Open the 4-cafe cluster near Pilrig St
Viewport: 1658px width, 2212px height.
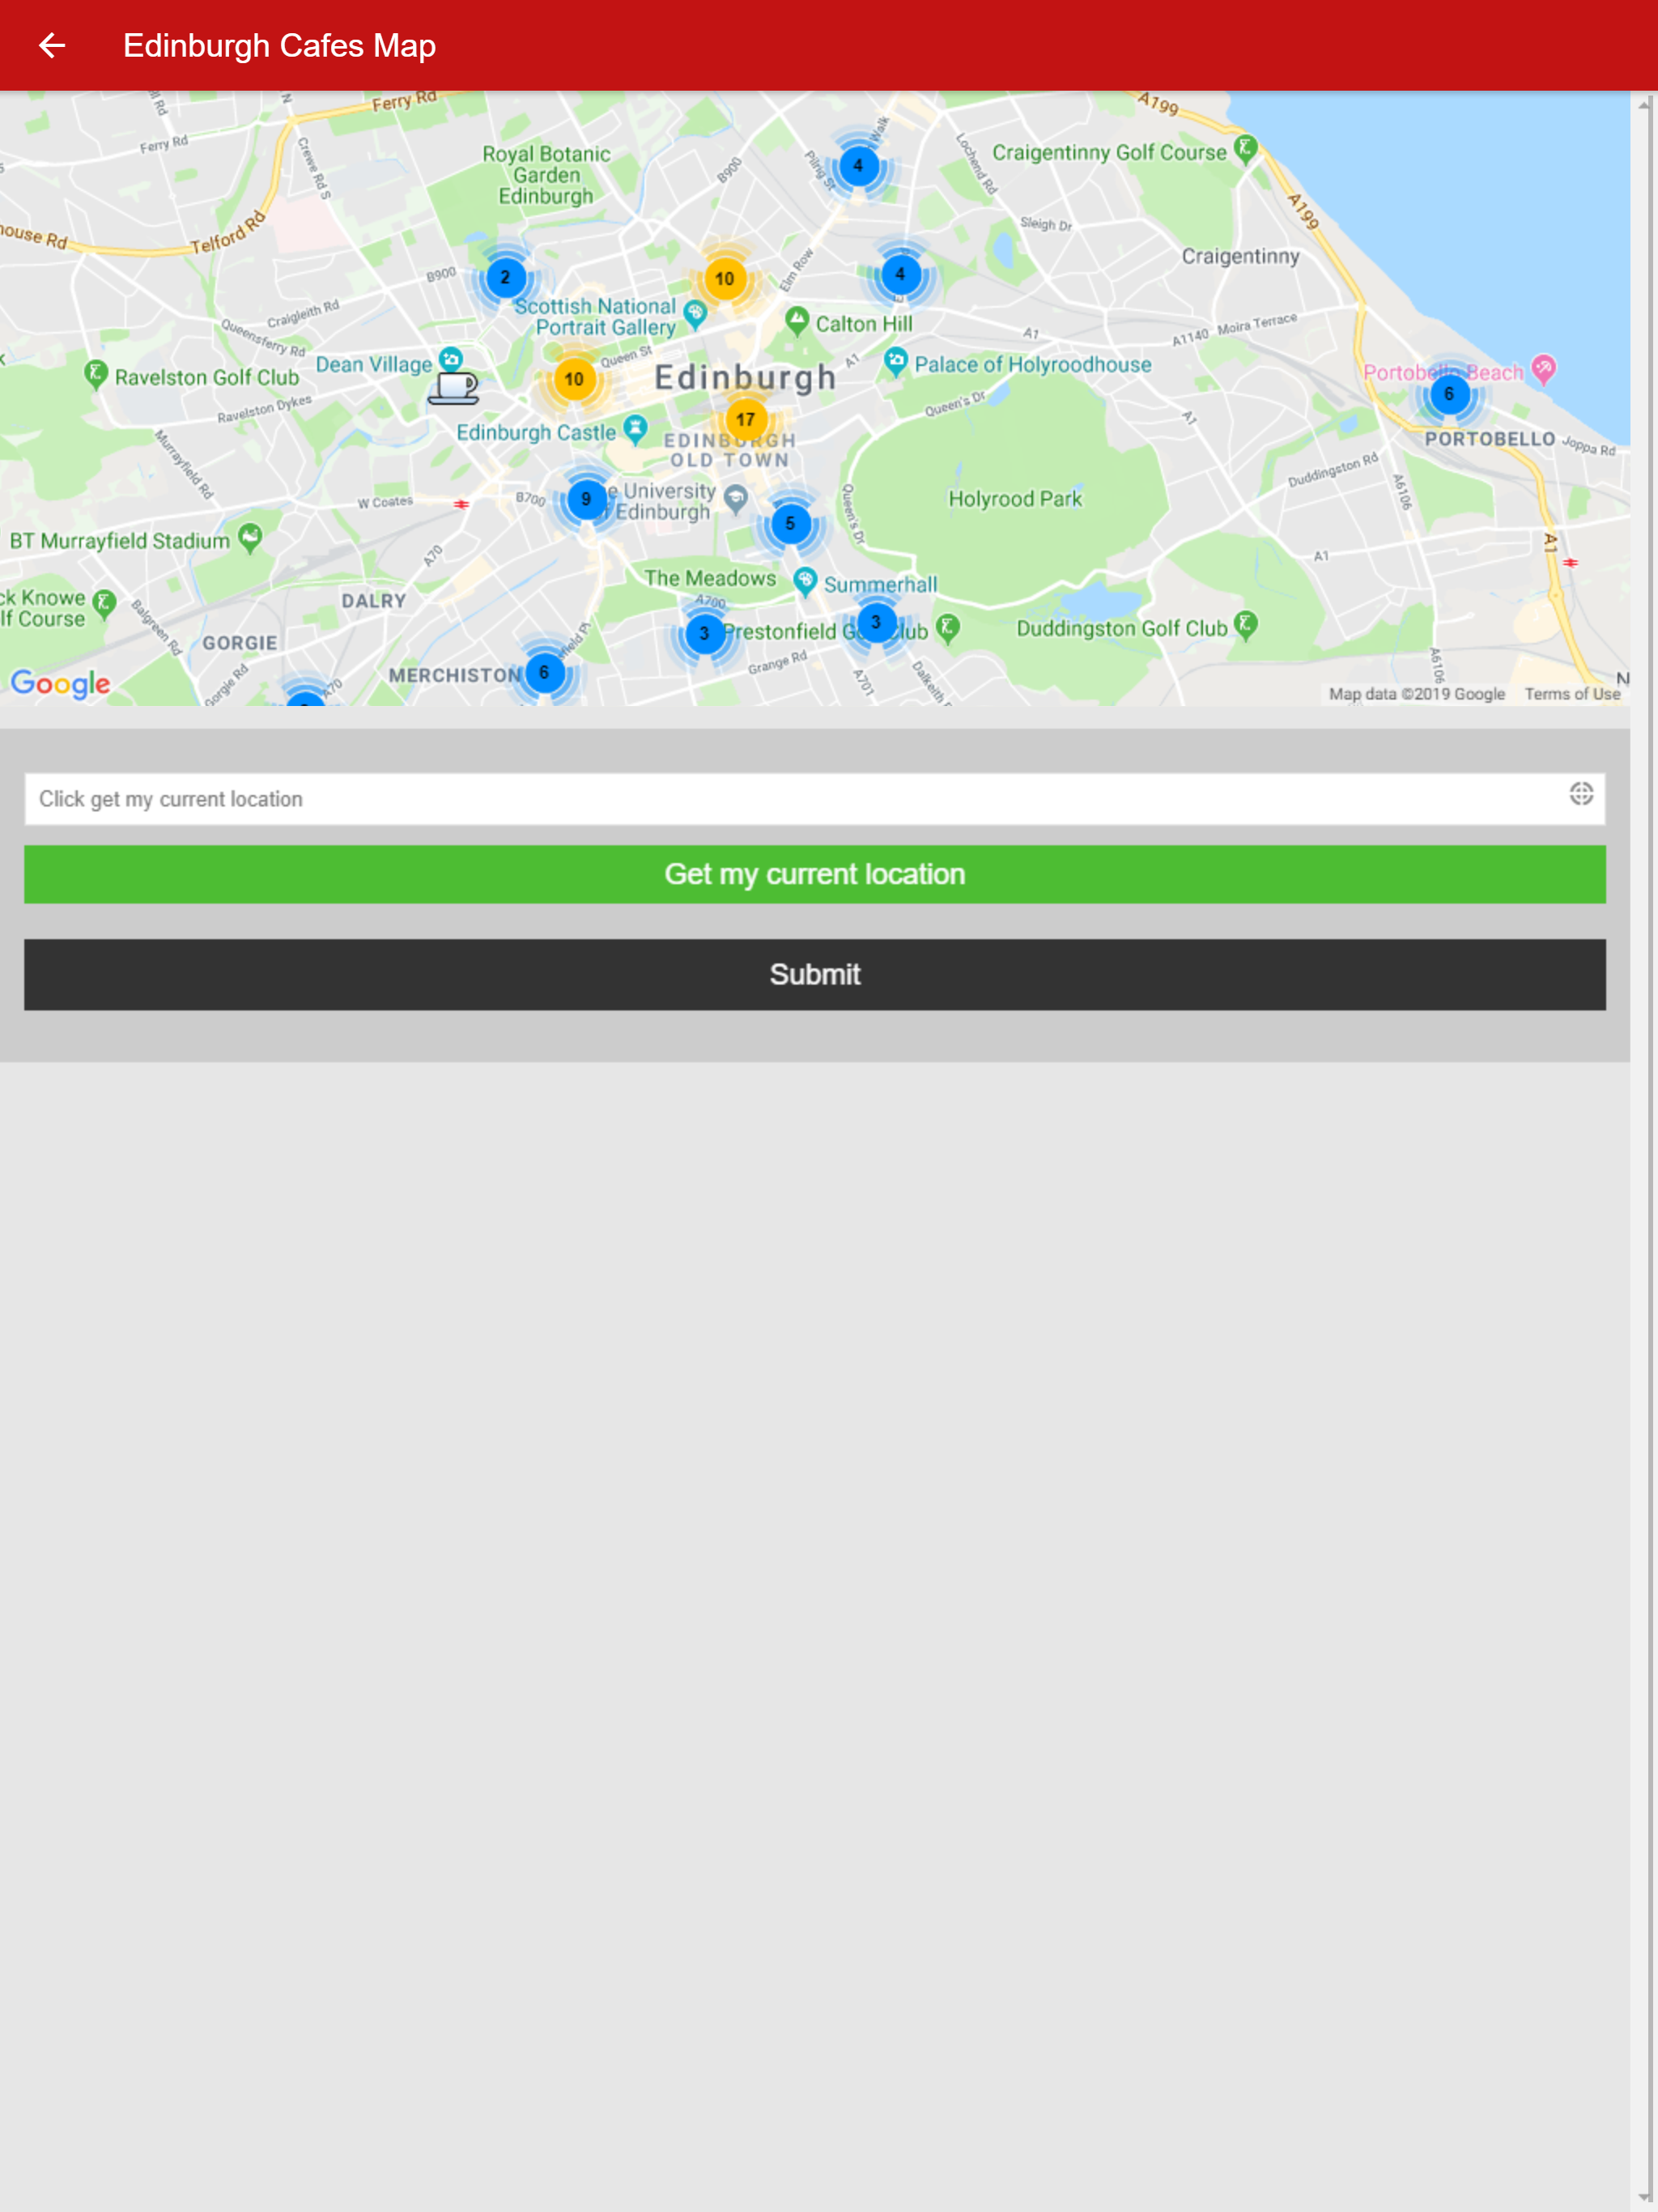pyautogui.click(x=858, y=166)
